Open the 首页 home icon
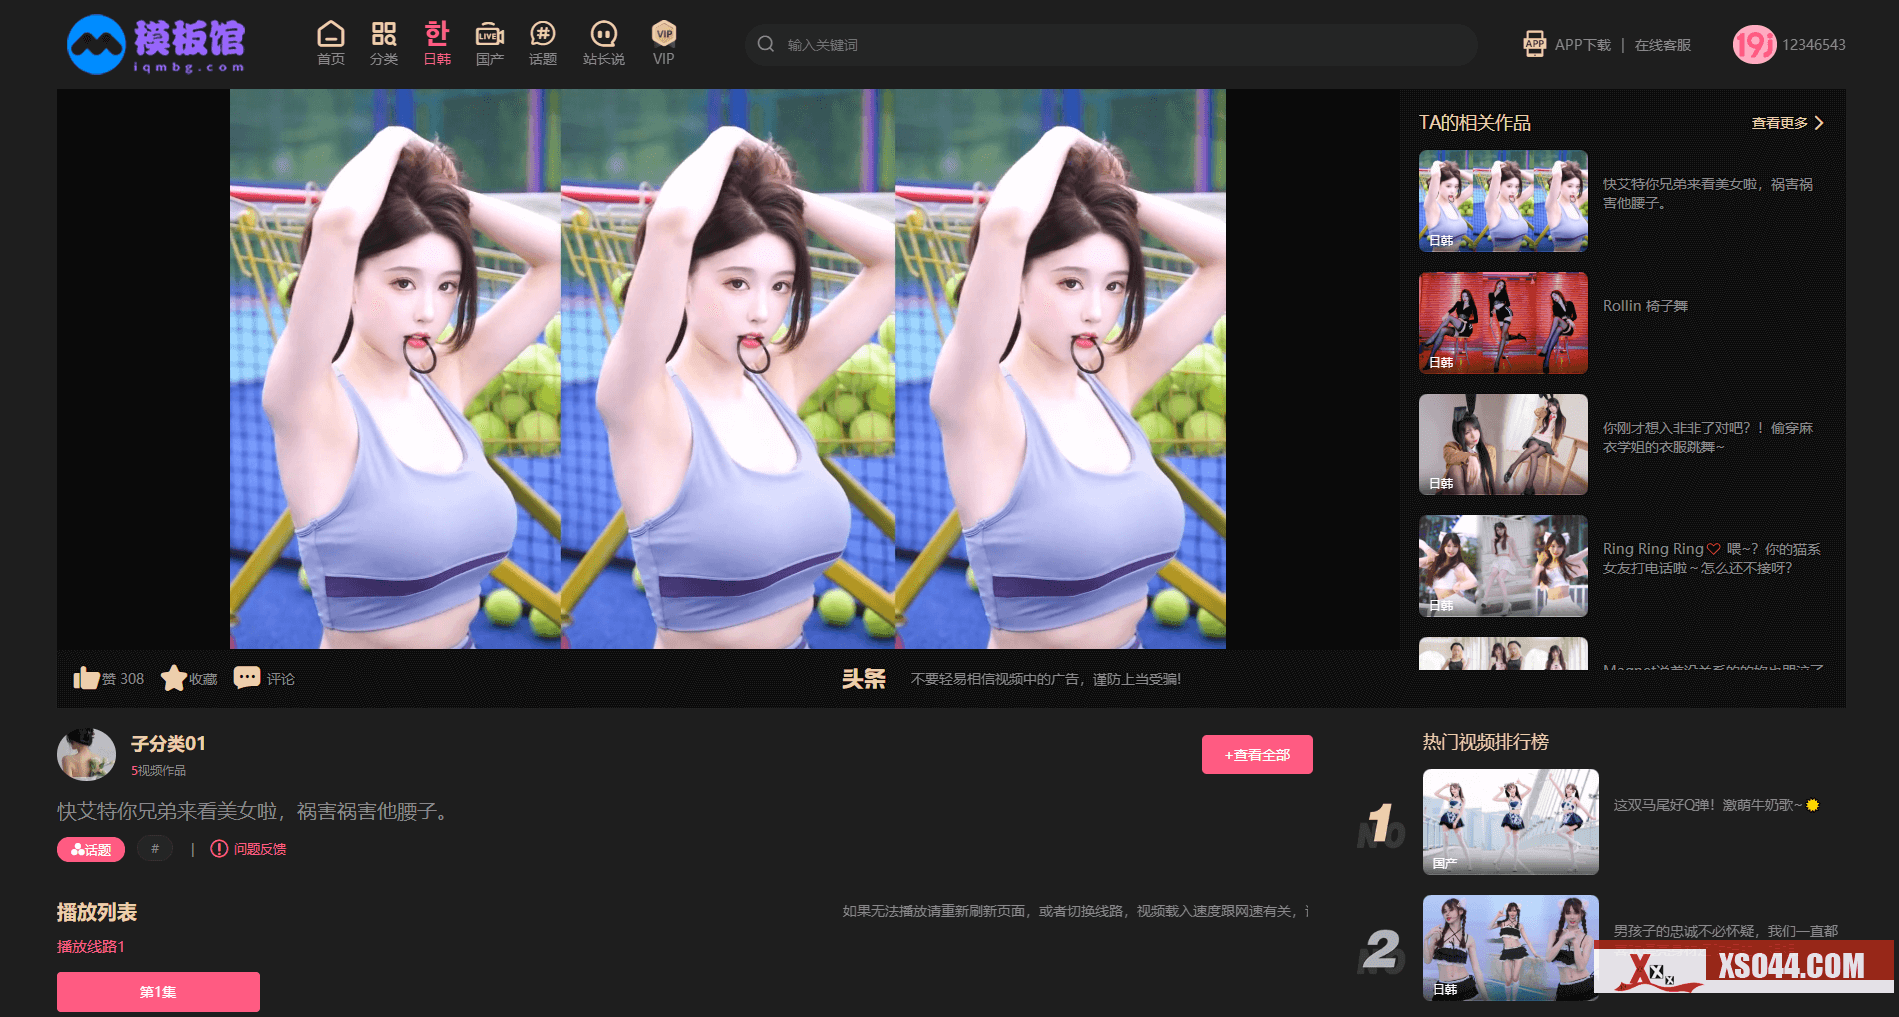The height and width of the screenshot is (1017, 1899). (x=330, y=35)
